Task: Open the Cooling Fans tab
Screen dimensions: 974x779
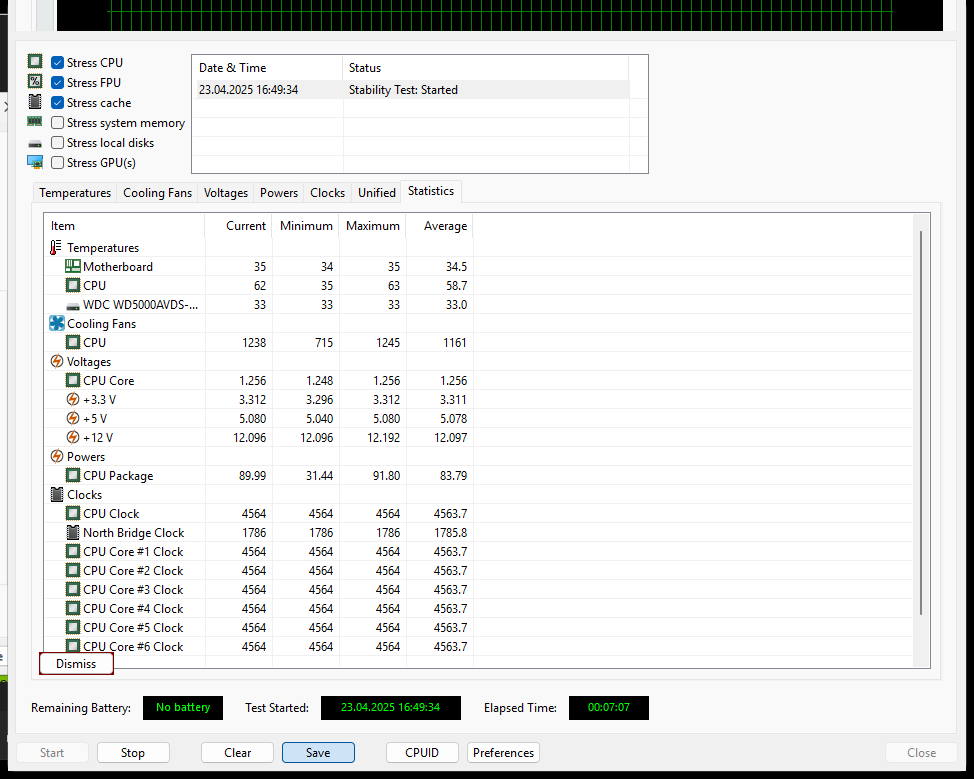Action: pos(157,193)
